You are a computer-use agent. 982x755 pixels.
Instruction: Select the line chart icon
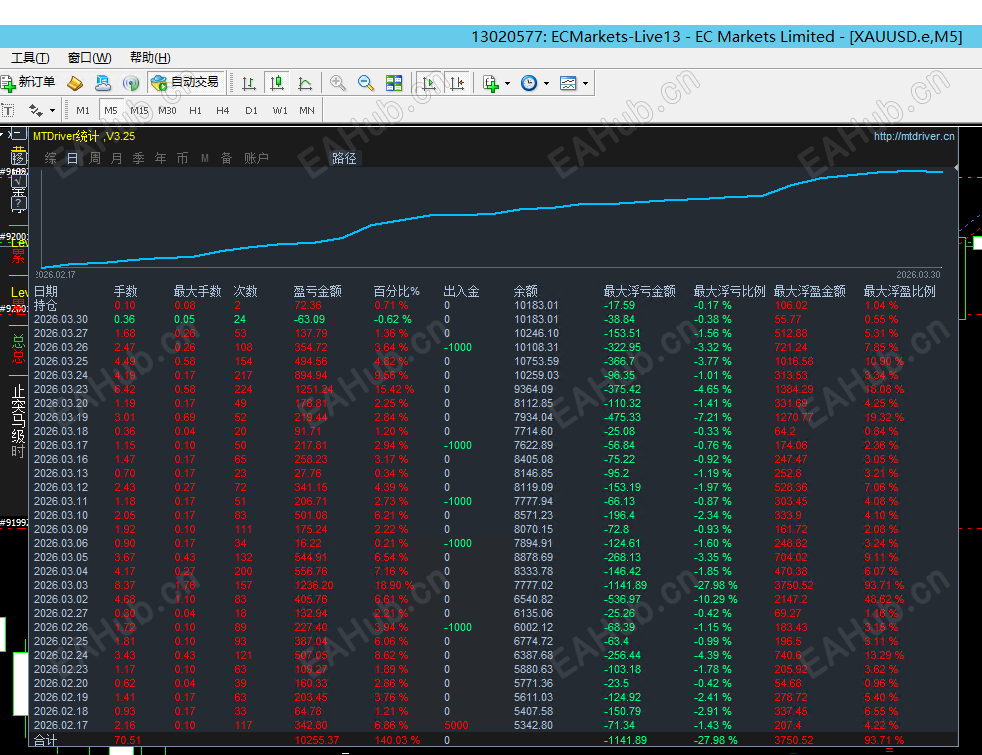[x=305, y=83]
